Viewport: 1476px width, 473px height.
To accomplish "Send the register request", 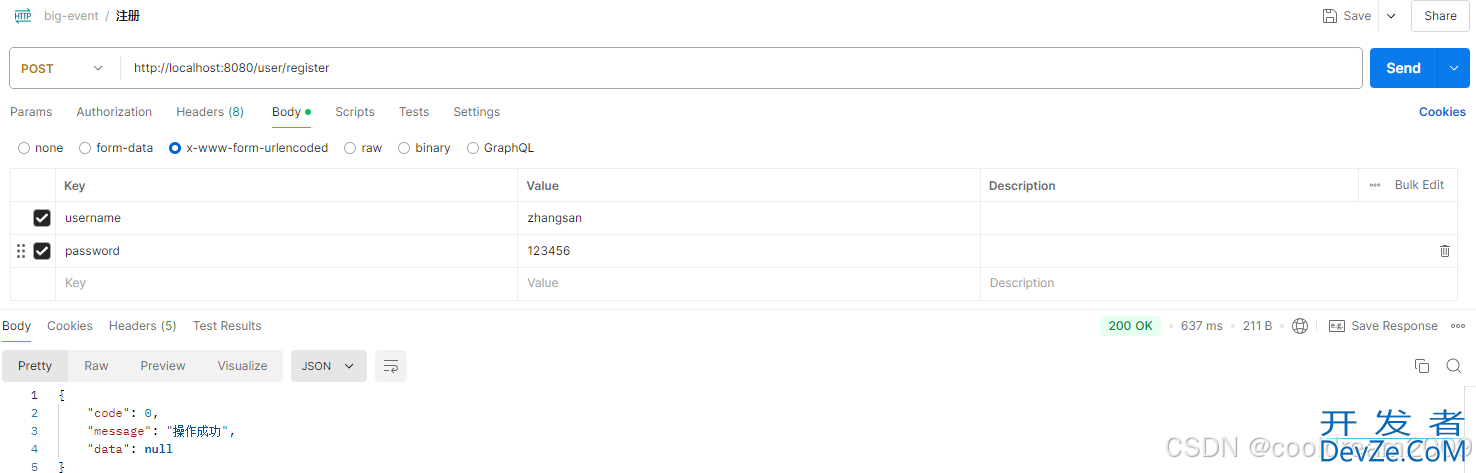I will (x=1403, y=68).
